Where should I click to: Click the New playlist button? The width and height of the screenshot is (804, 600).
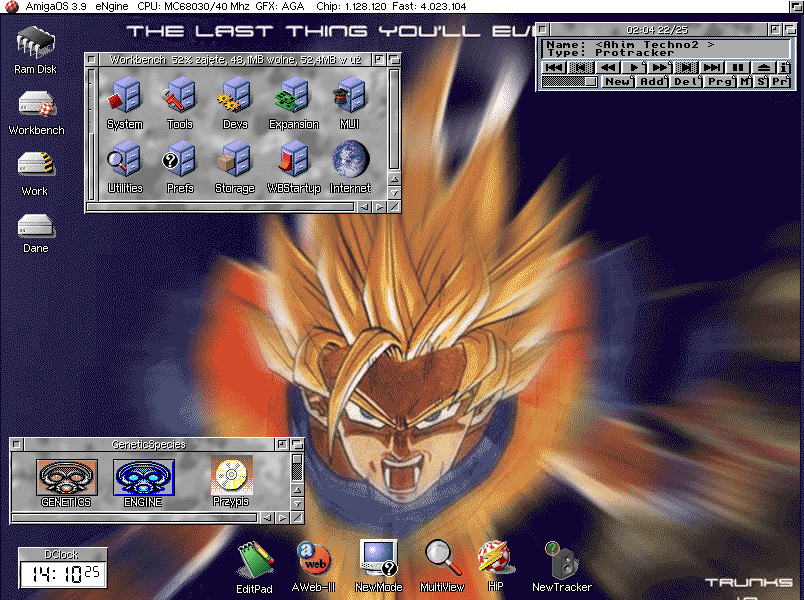[618, 82]
